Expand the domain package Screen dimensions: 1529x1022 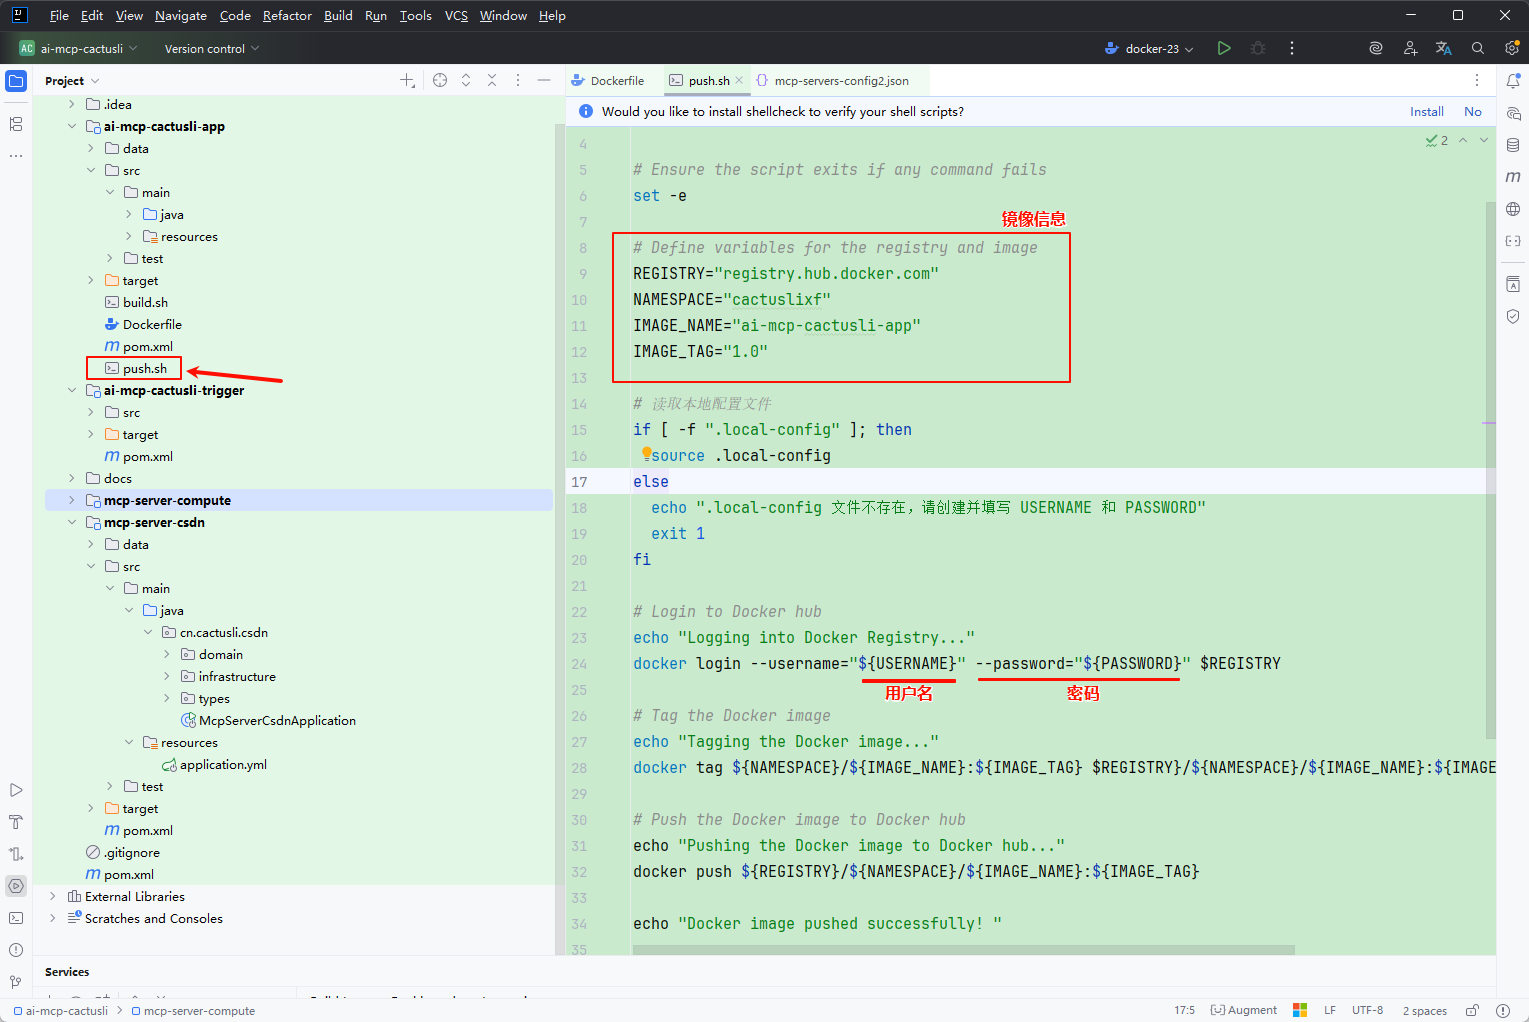tap(167, 654)
